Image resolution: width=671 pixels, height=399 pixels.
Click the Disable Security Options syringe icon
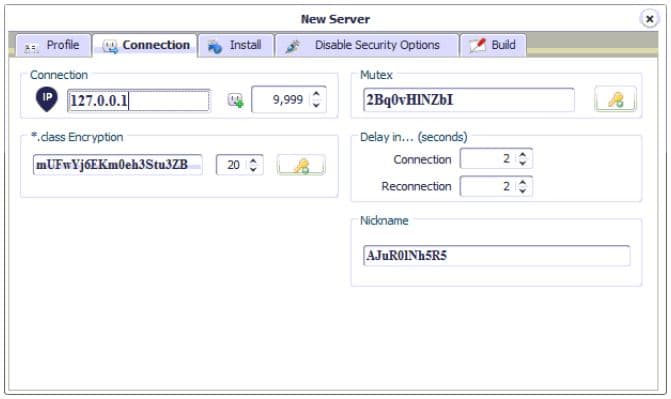coord(293,46)
